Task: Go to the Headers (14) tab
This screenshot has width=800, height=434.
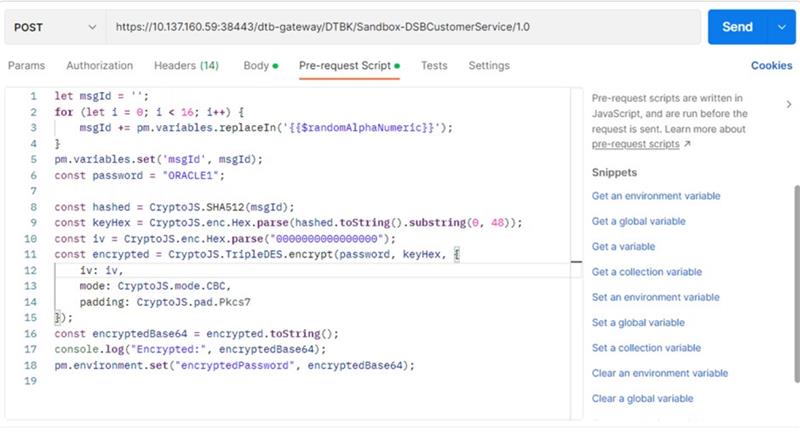Action: 186,66
